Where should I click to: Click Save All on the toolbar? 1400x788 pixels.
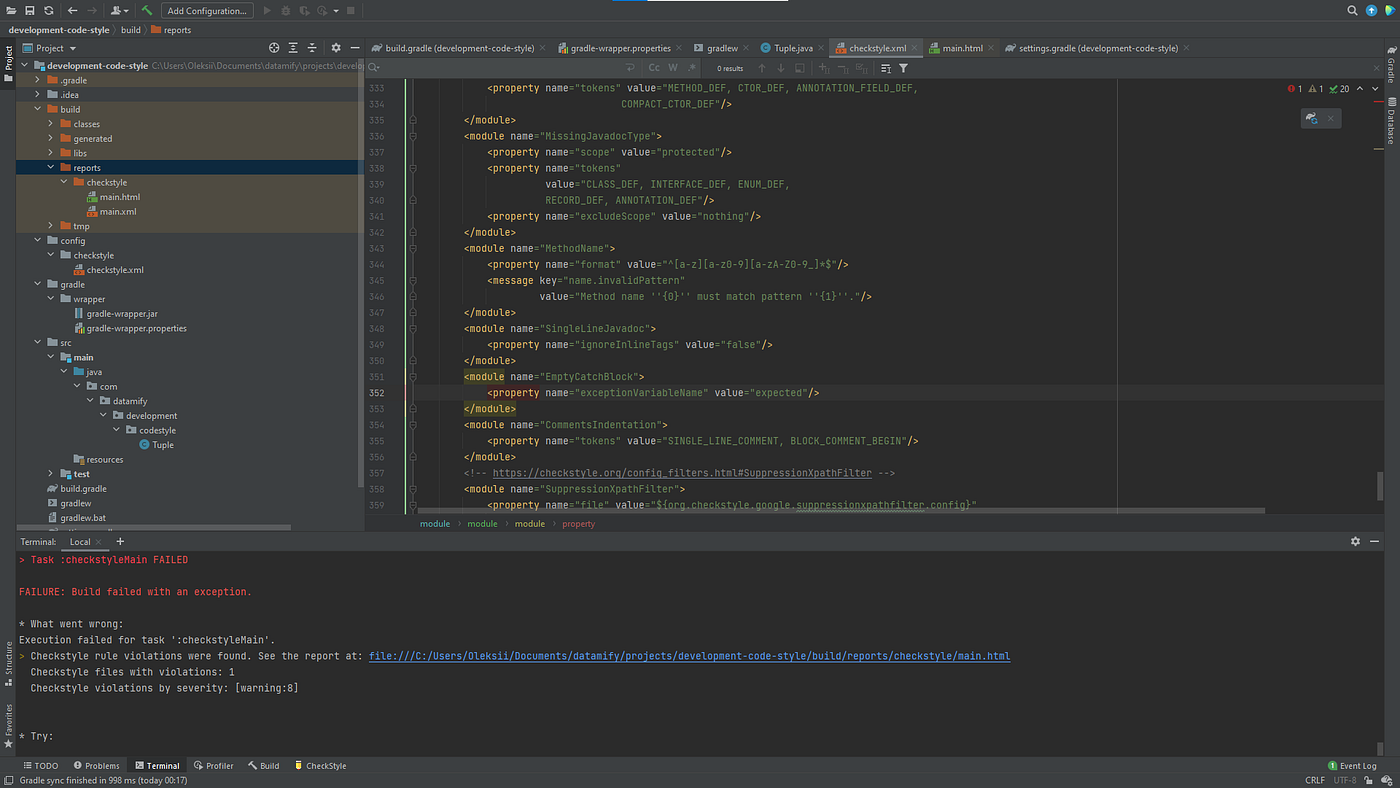(29, 10)
